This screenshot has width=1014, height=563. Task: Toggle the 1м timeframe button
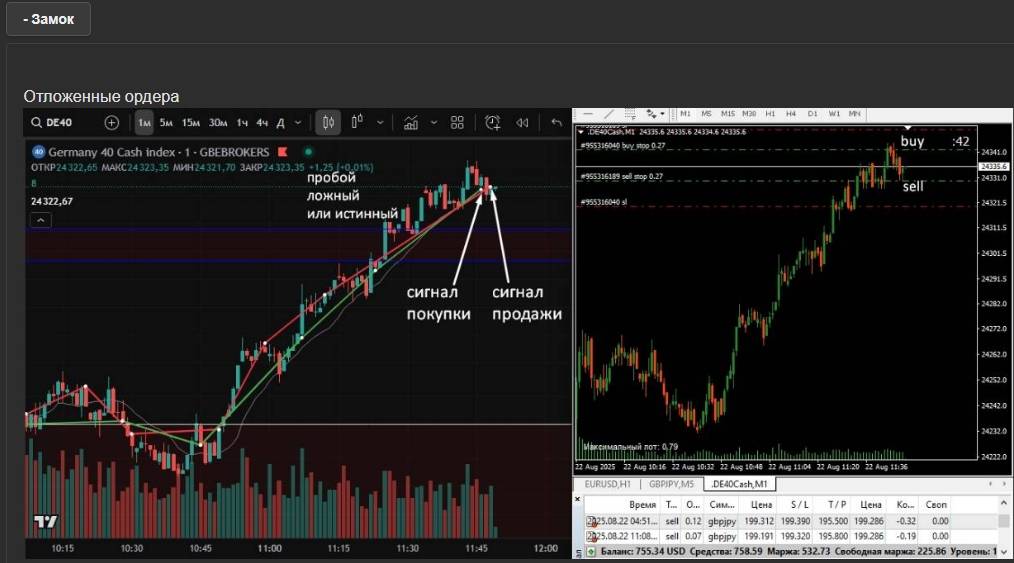(x=144, y=123)
